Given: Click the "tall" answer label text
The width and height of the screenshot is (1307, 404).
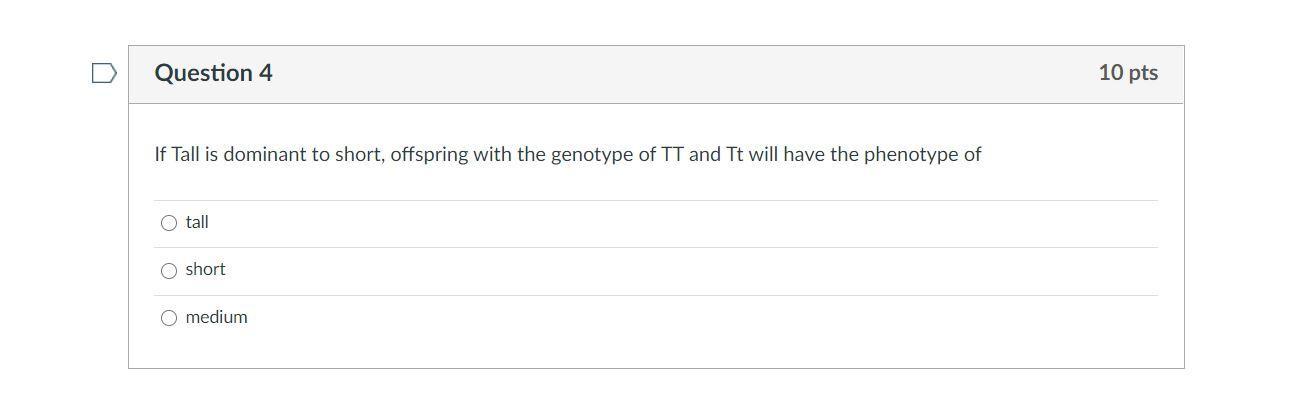Looking at the screenshot, I should pos(197,222).
